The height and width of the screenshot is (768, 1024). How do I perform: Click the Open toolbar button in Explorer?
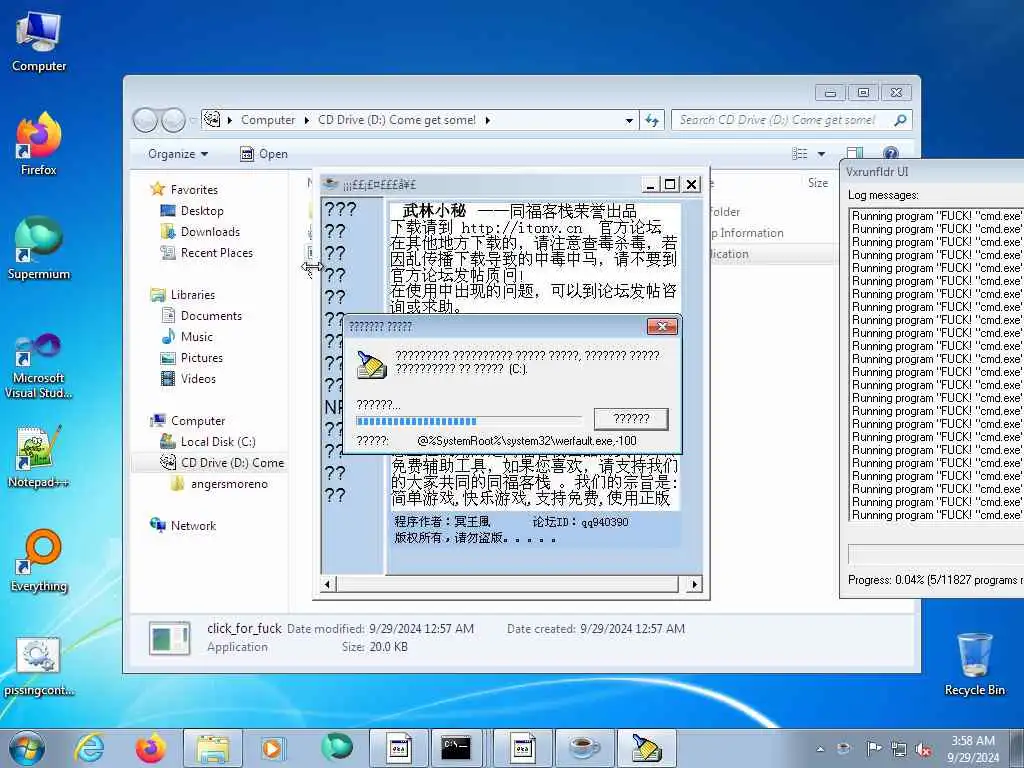click(264, 154)
